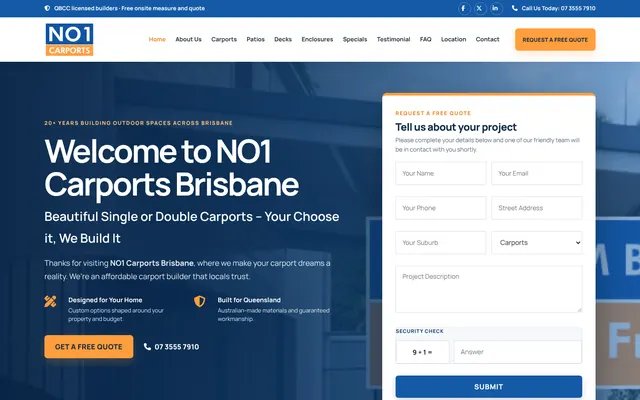
Task: Click the Beautiful Single or Double Carports subheading
Action: (191, 227)
